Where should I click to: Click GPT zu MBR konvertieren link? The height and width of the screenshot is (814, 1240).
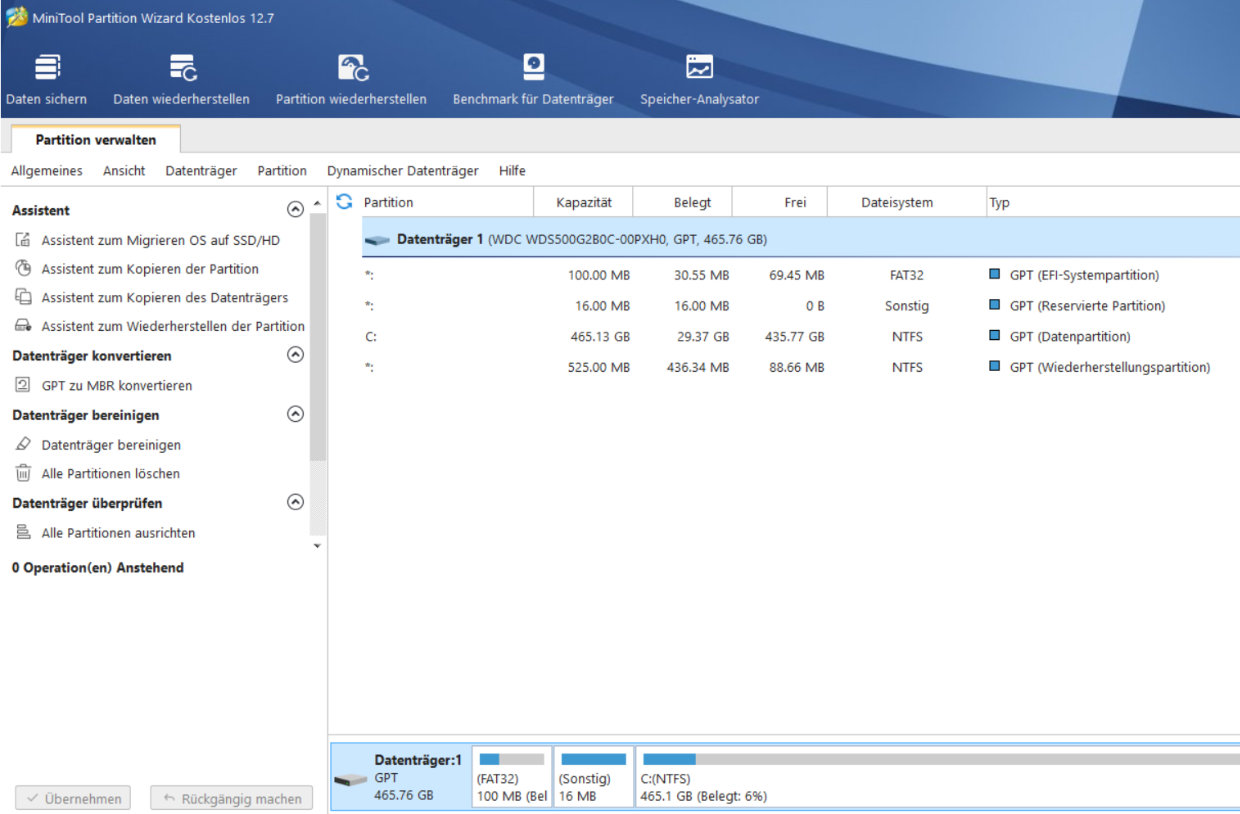tap(117, 385)
